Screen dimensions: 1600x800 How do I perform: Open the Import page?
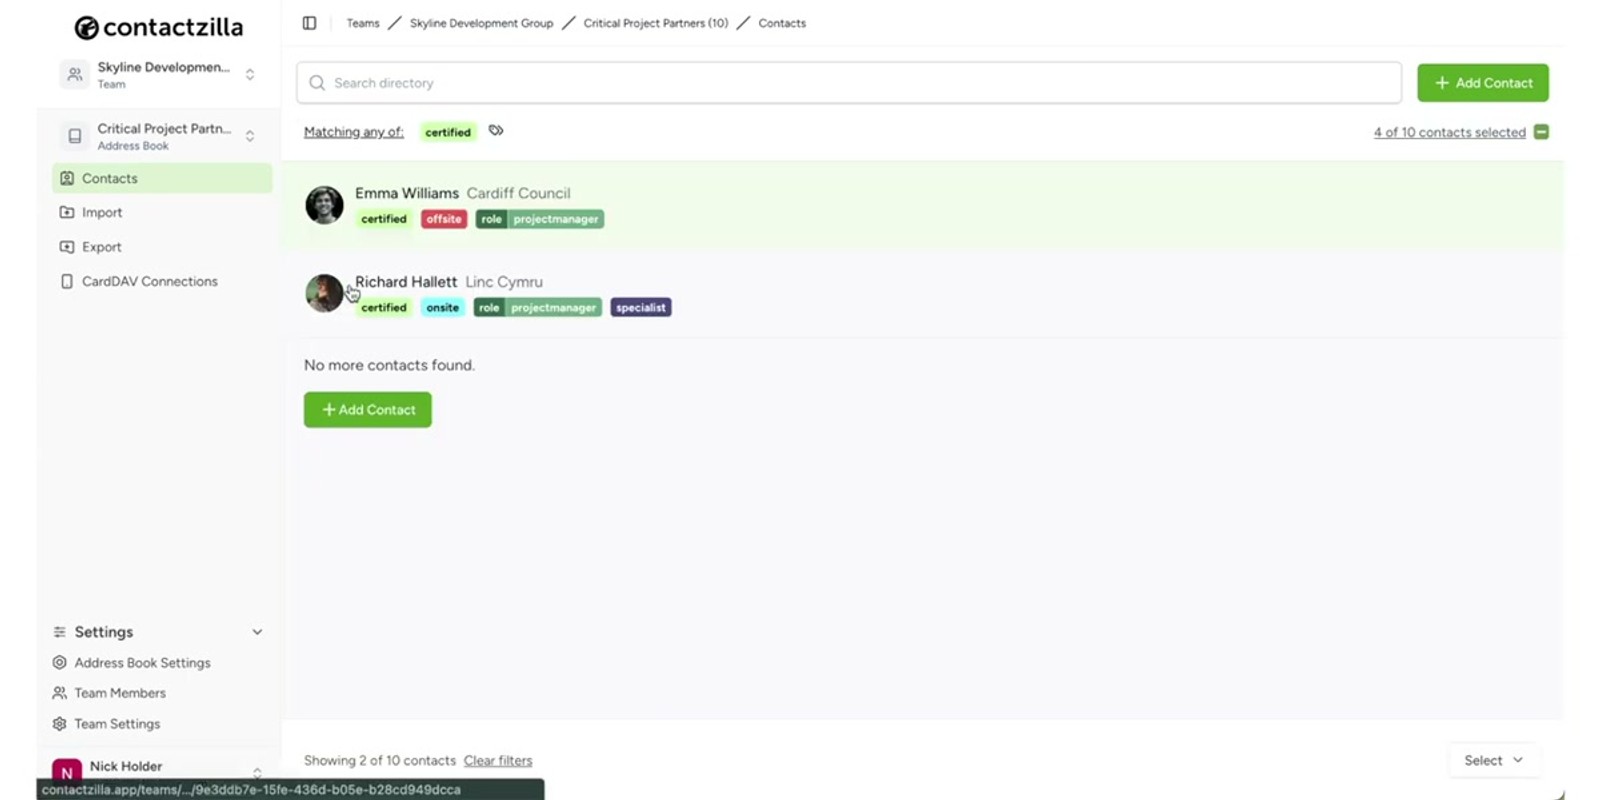pyautogui.click(x=102, y=213)
